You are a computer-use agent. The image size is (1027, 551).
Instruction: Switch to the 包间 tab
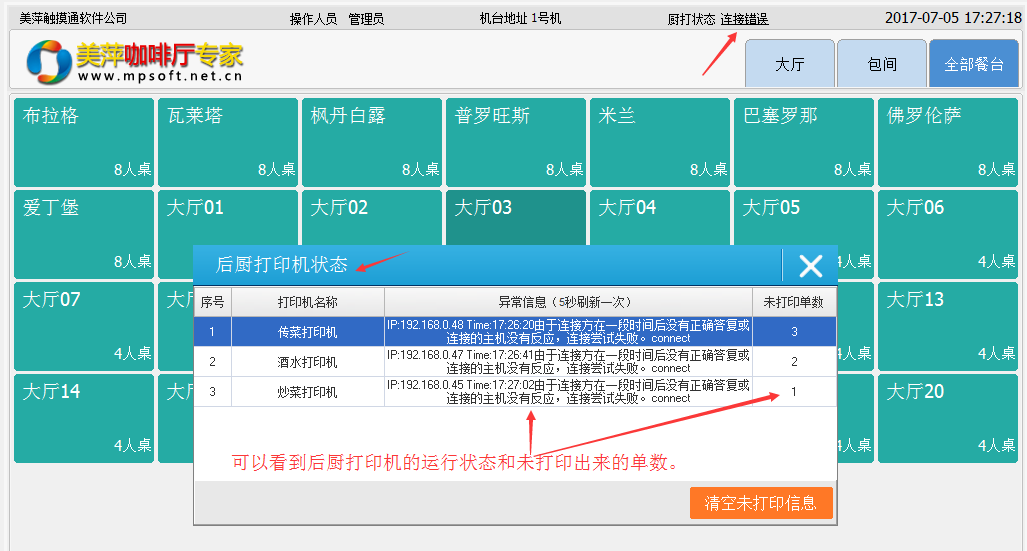(881, 64)
